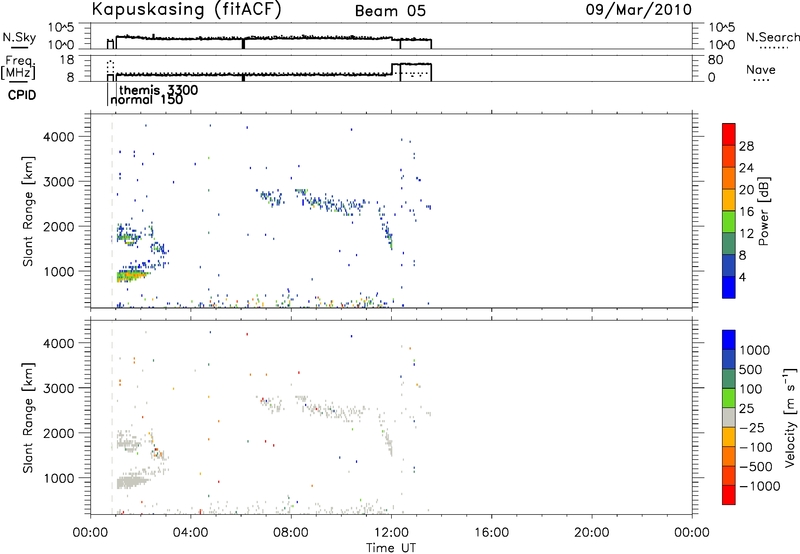Click the "16" value on the Power colorbar
800x554 pixels.
pyautogui.click(x=746, y=211)
